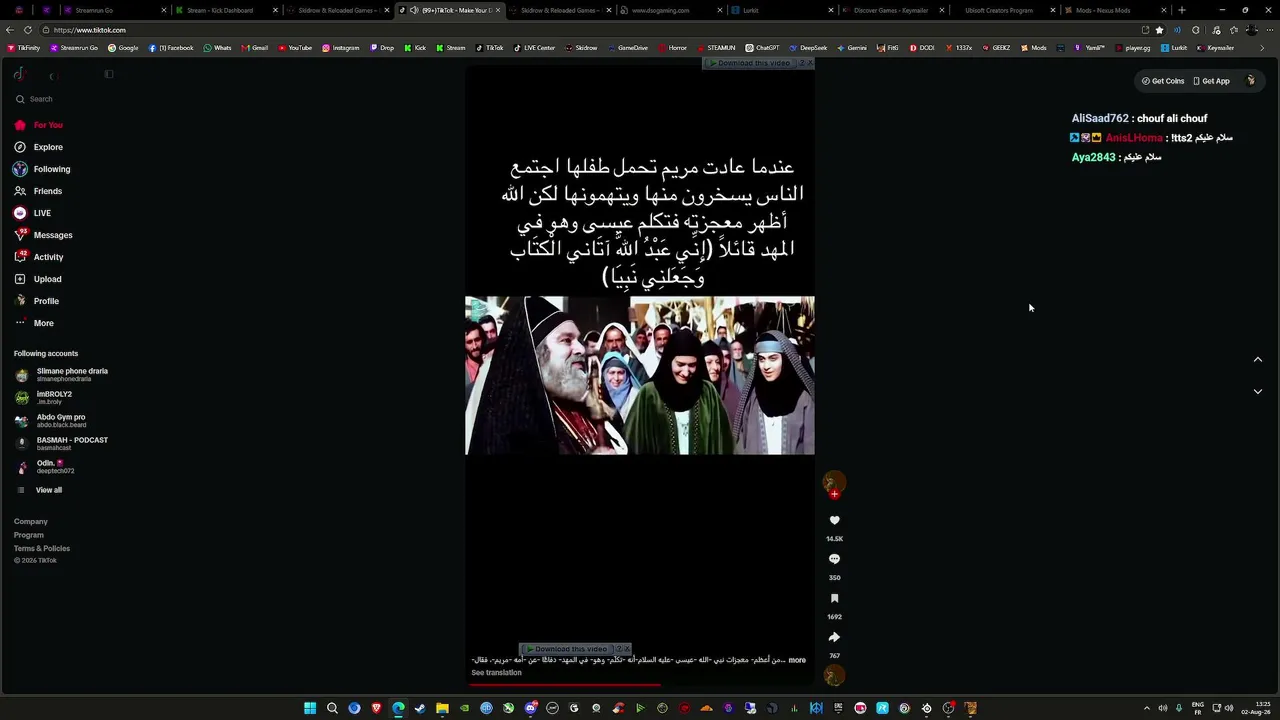This screenshot has width=1280, height=720.
Task: Click the TikTok logo in the sidebar
Action: [x=19, y=74]
